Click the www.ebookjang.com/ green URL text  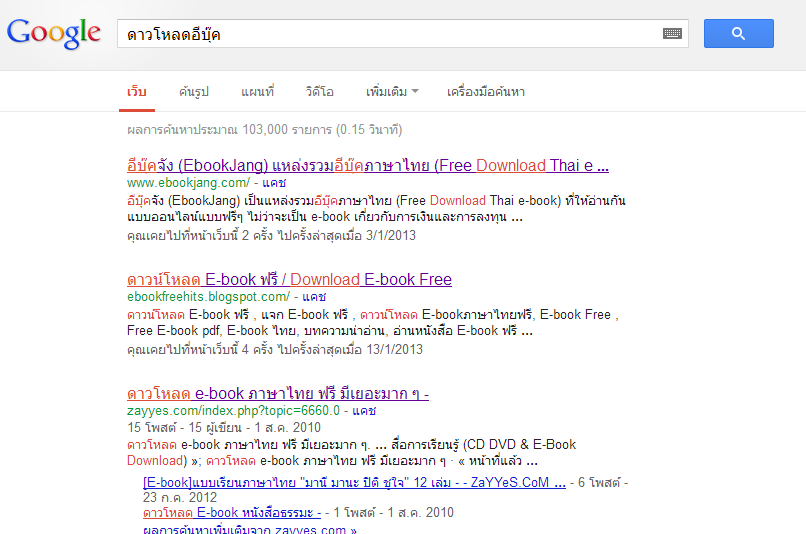pos(189,182)
